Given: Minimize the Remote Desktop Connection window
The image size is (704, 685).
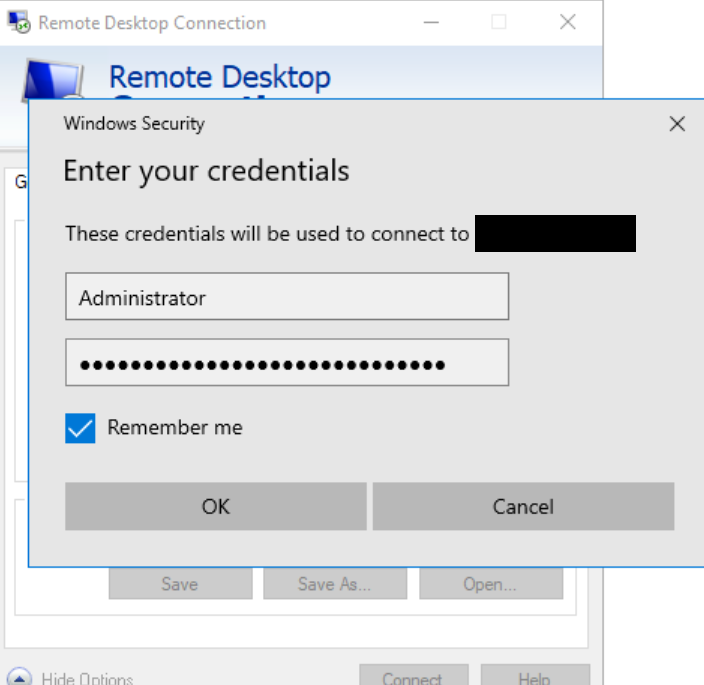Looking at the screenshot, I should click(431, 22).
